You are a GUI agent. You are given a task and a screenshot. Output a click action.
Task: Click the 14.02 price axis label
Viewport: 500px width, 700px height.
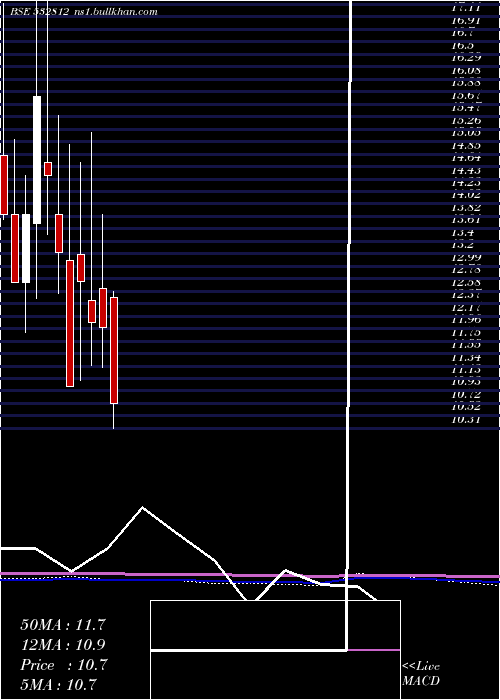pos(466,195)
